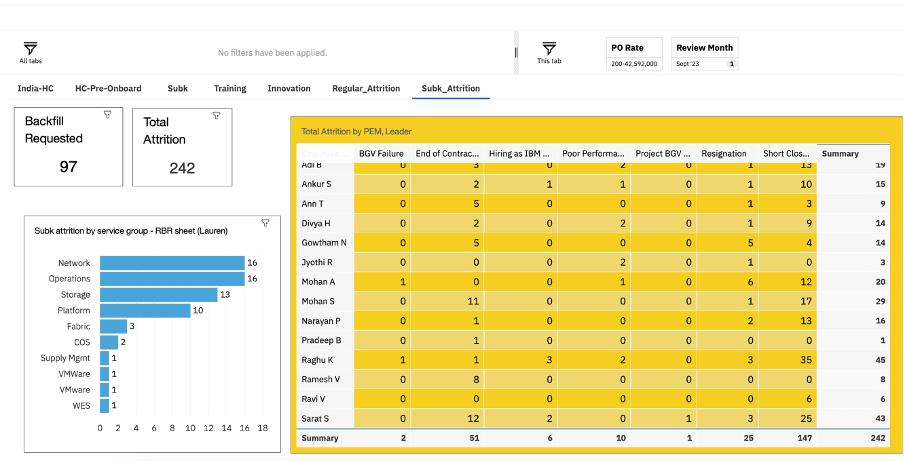
Task: Switch to the Subk tab
Action: pyautogui.click(x=178, y=88)
